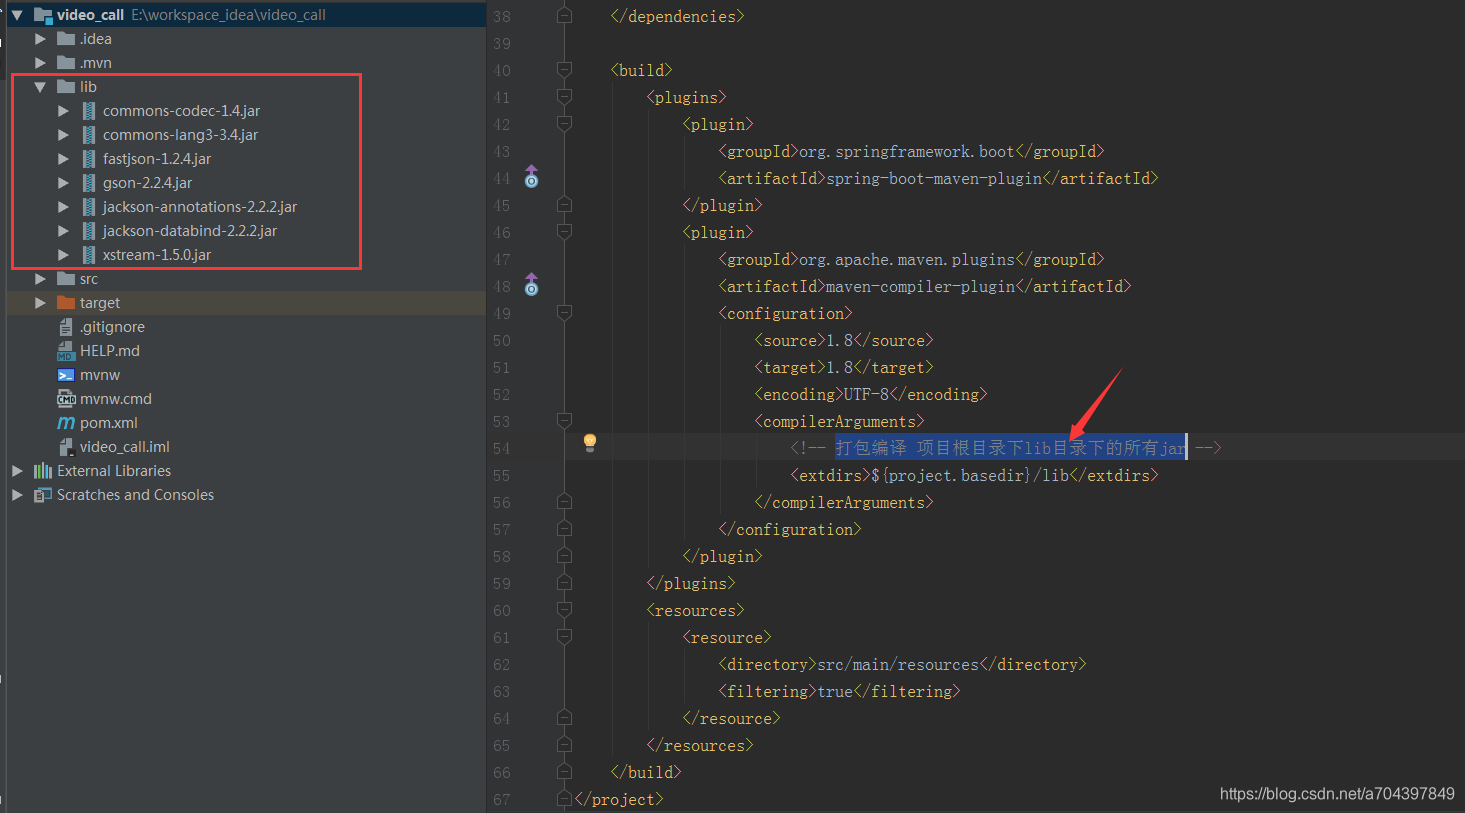
Task: Click the extdirs line in editor
Action: [x=974, y=475]
